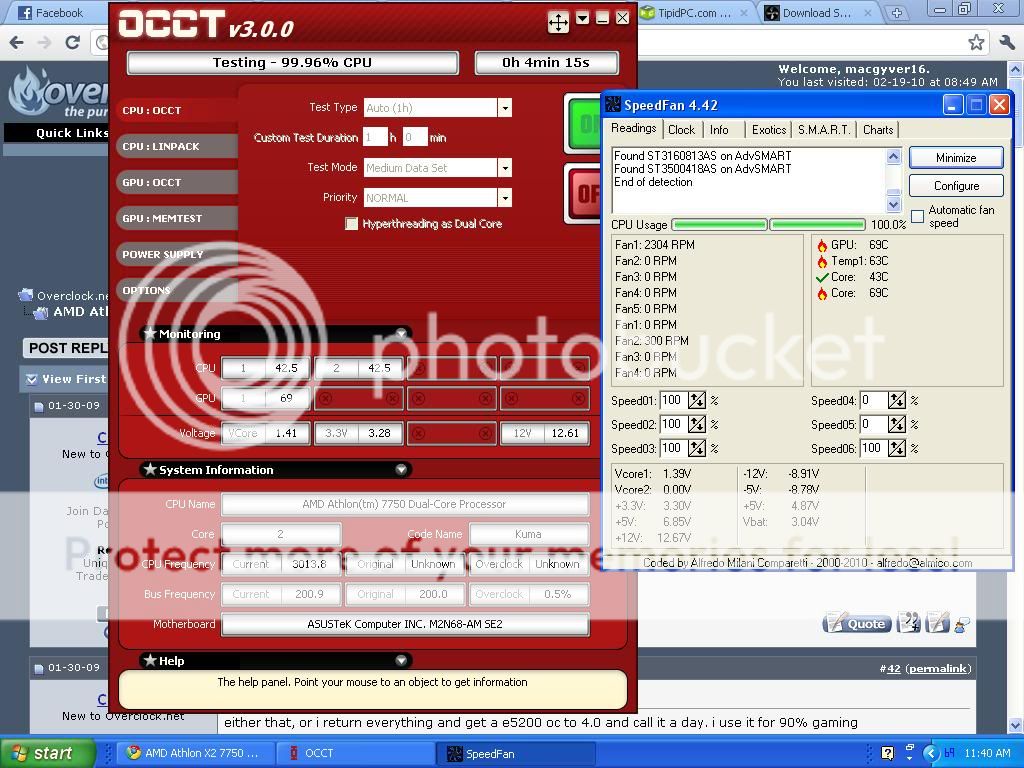Viewport: 1024px width, 768px height.
Task: Click the Speed06 spin button
Action: tap(896, 448)
